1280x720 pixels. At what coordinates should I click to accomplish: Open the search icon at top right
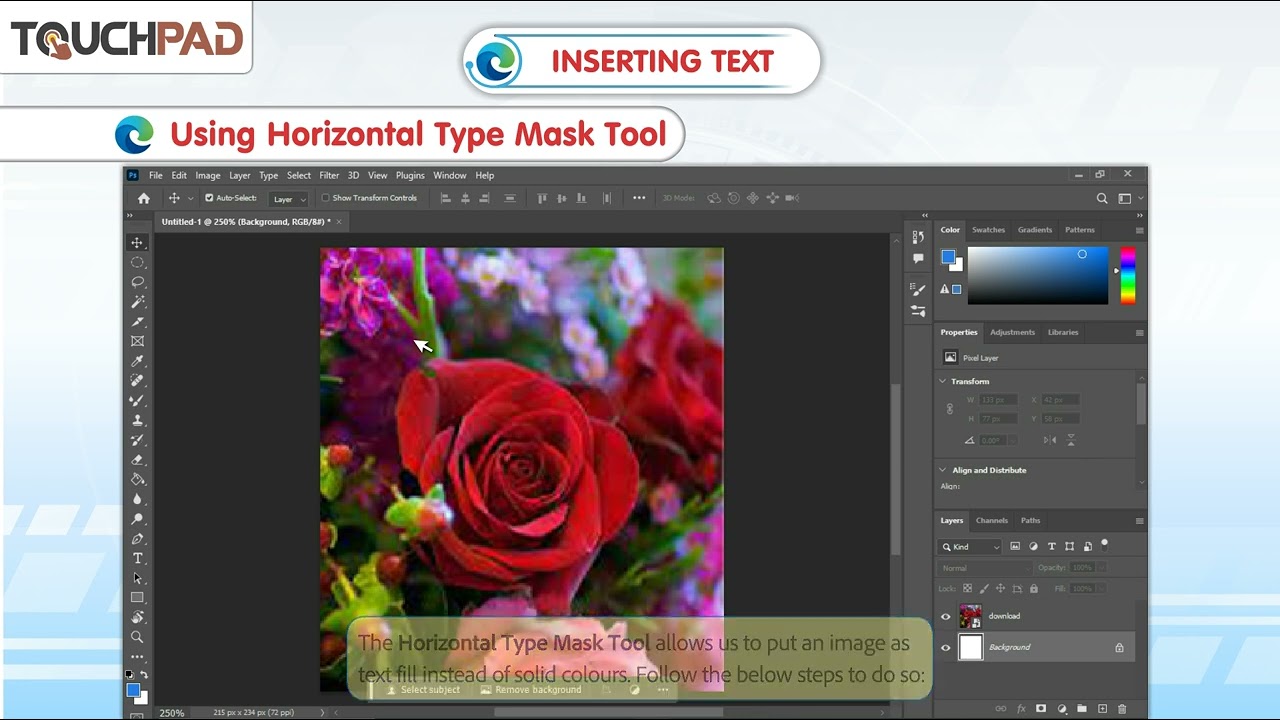(1102, 198)
